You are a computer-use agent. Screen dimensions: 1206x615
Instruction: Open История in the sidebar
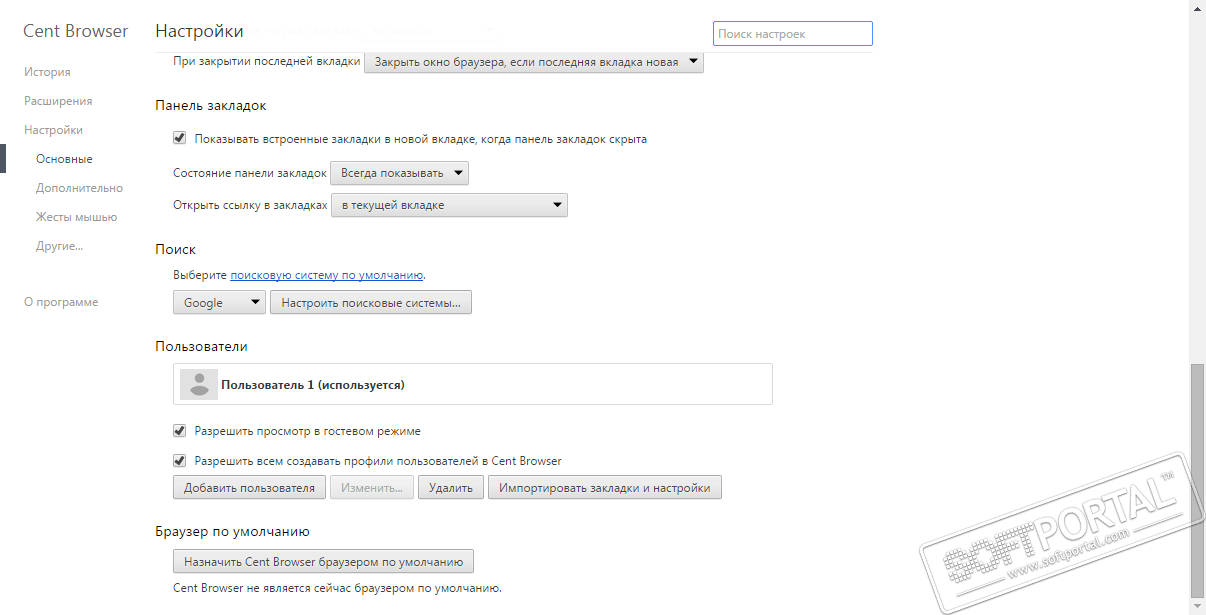(47, 72)
